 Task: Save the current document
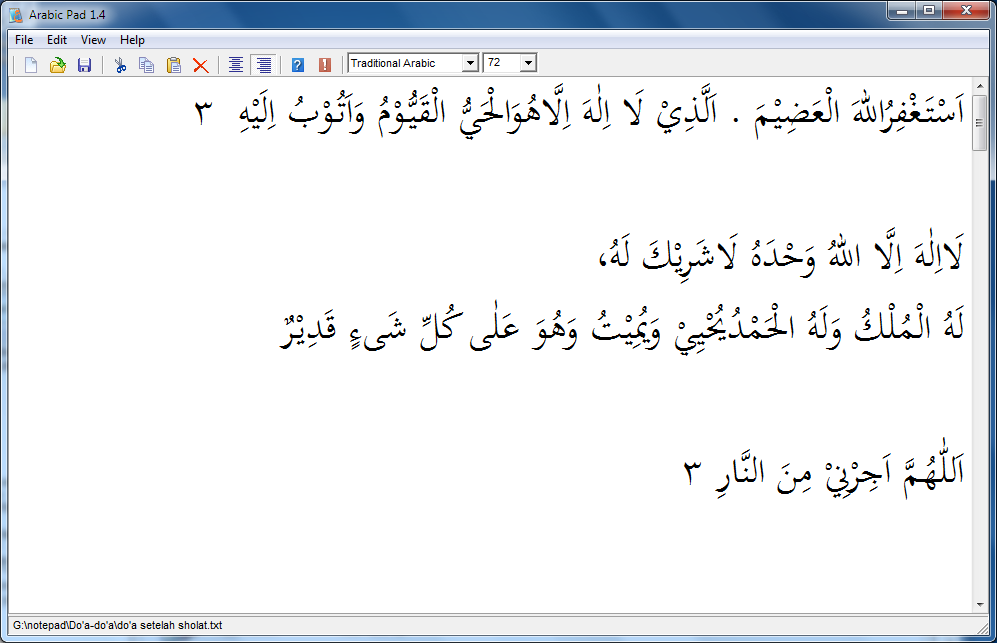[x=84, y=63]
